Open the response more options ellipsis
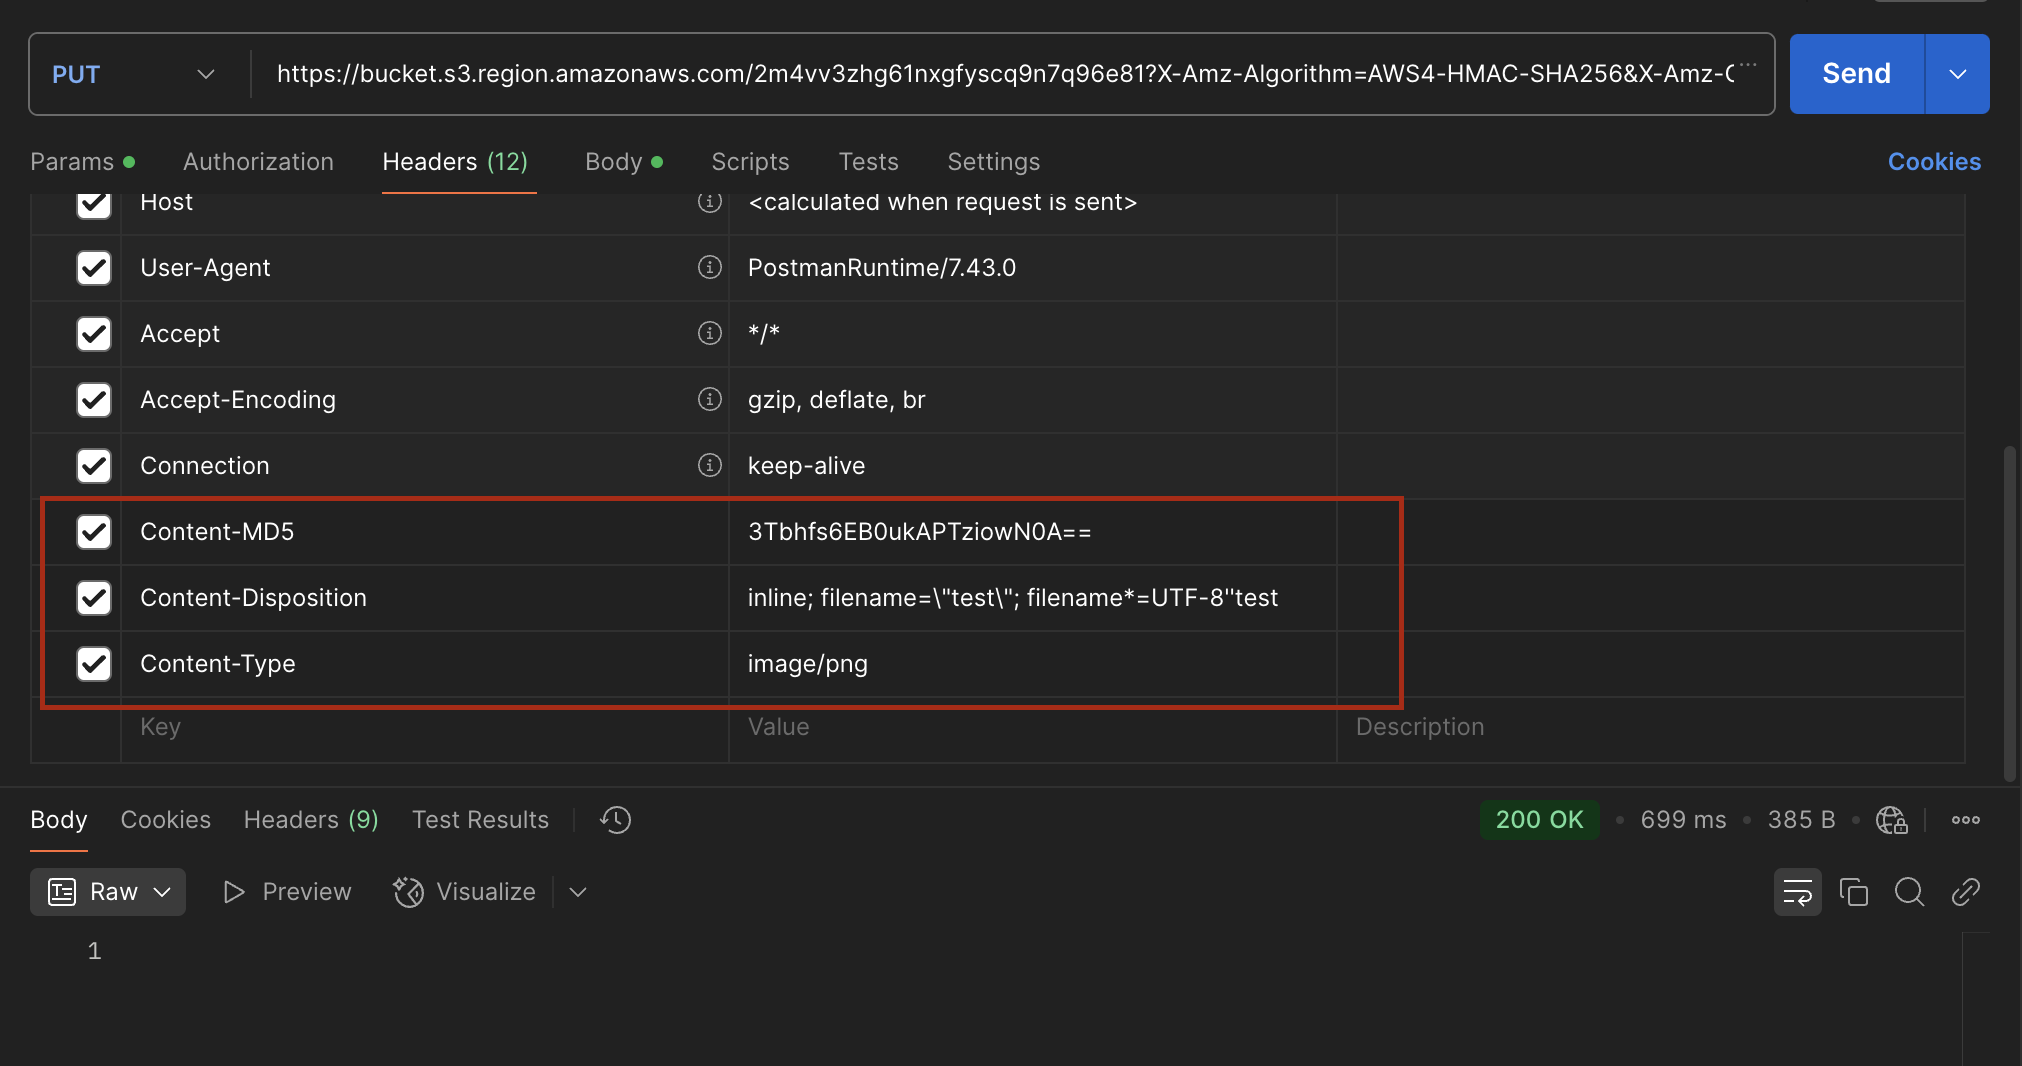The height and width of the screenshot is (1066, 2022). [1965, 820]
